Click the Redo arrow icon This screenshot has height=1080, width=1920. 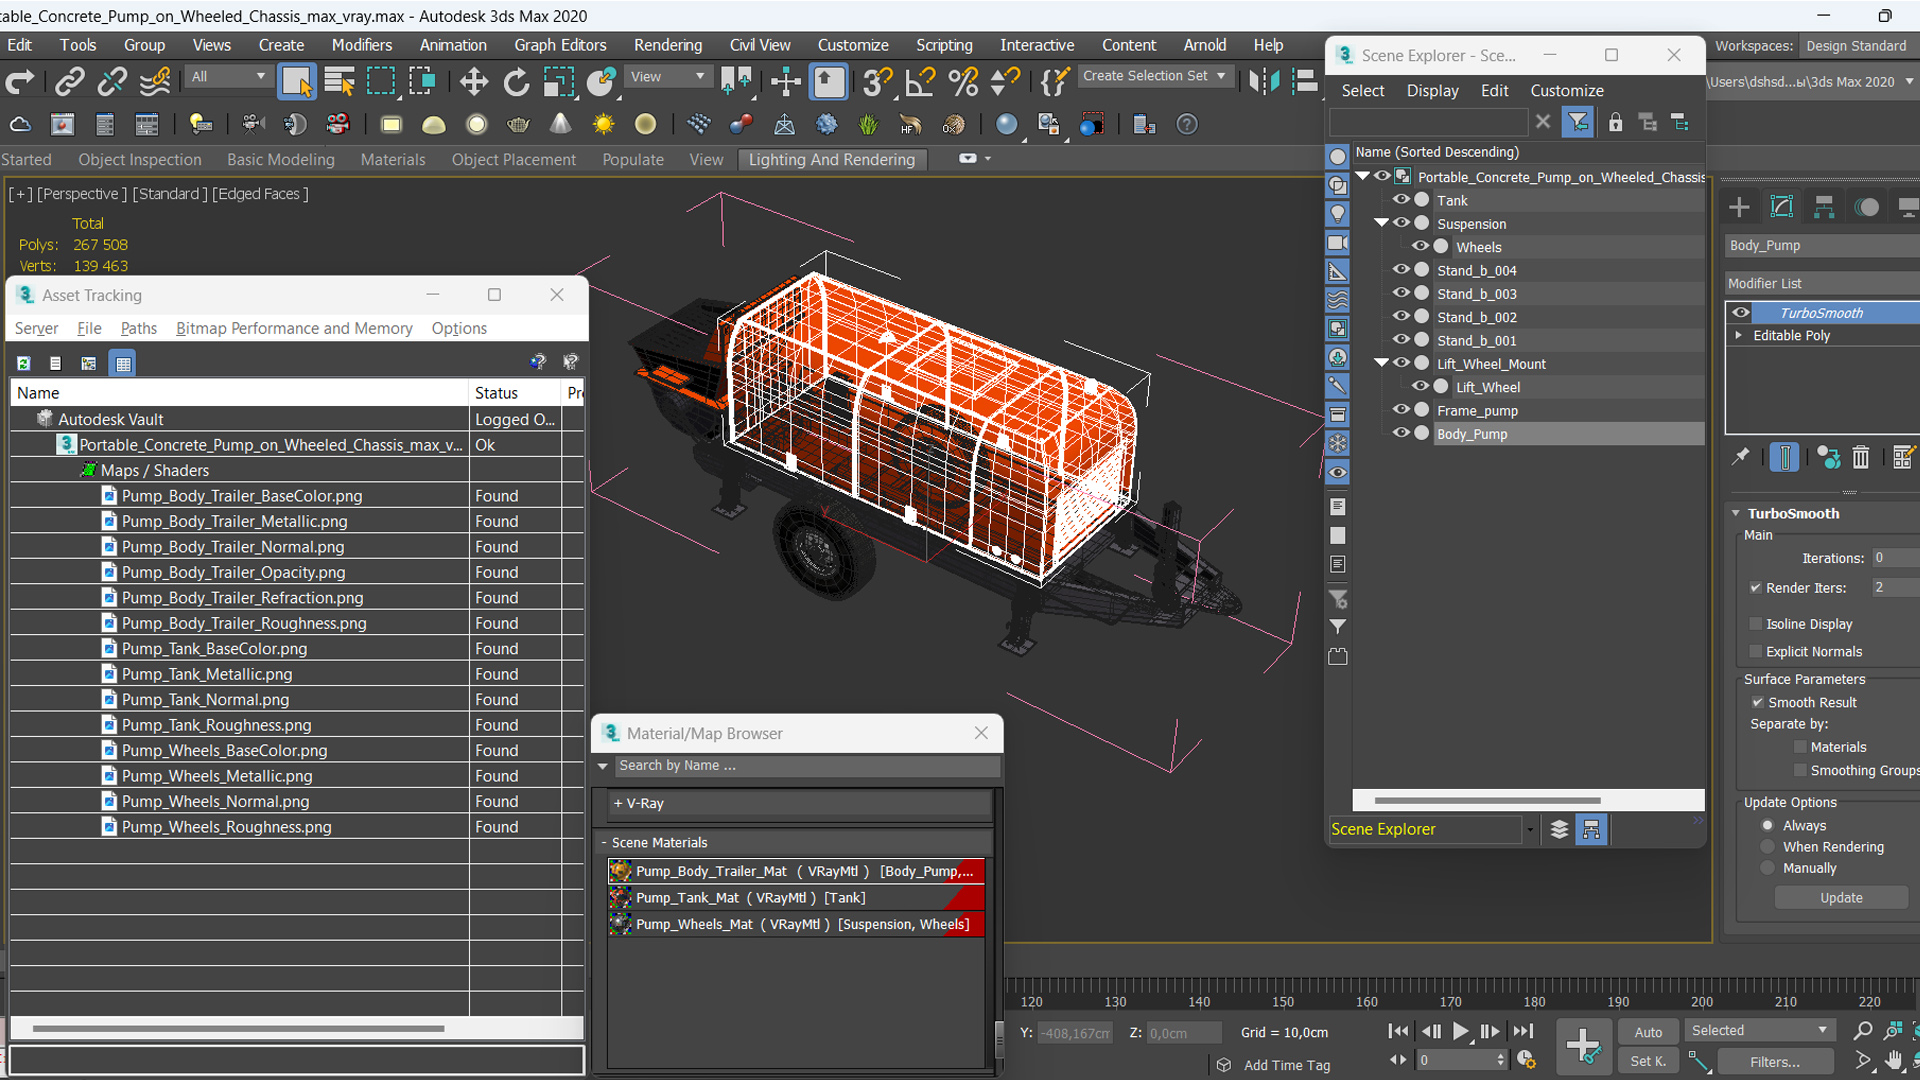(x=20, y=81)
